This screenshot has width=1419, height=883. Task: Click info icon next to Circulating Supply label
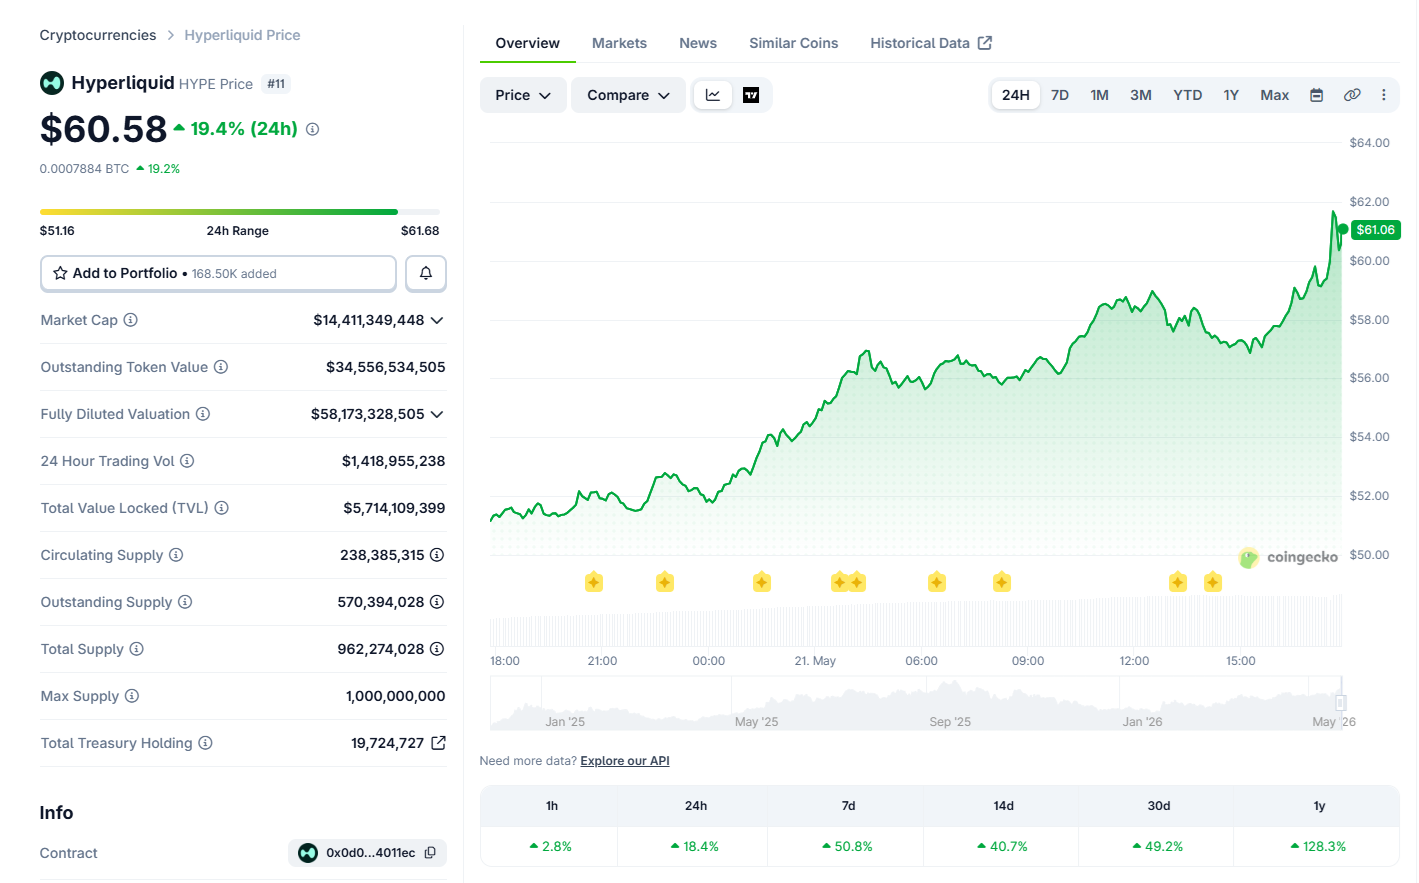pyautogui.click(x=176, y=555)
